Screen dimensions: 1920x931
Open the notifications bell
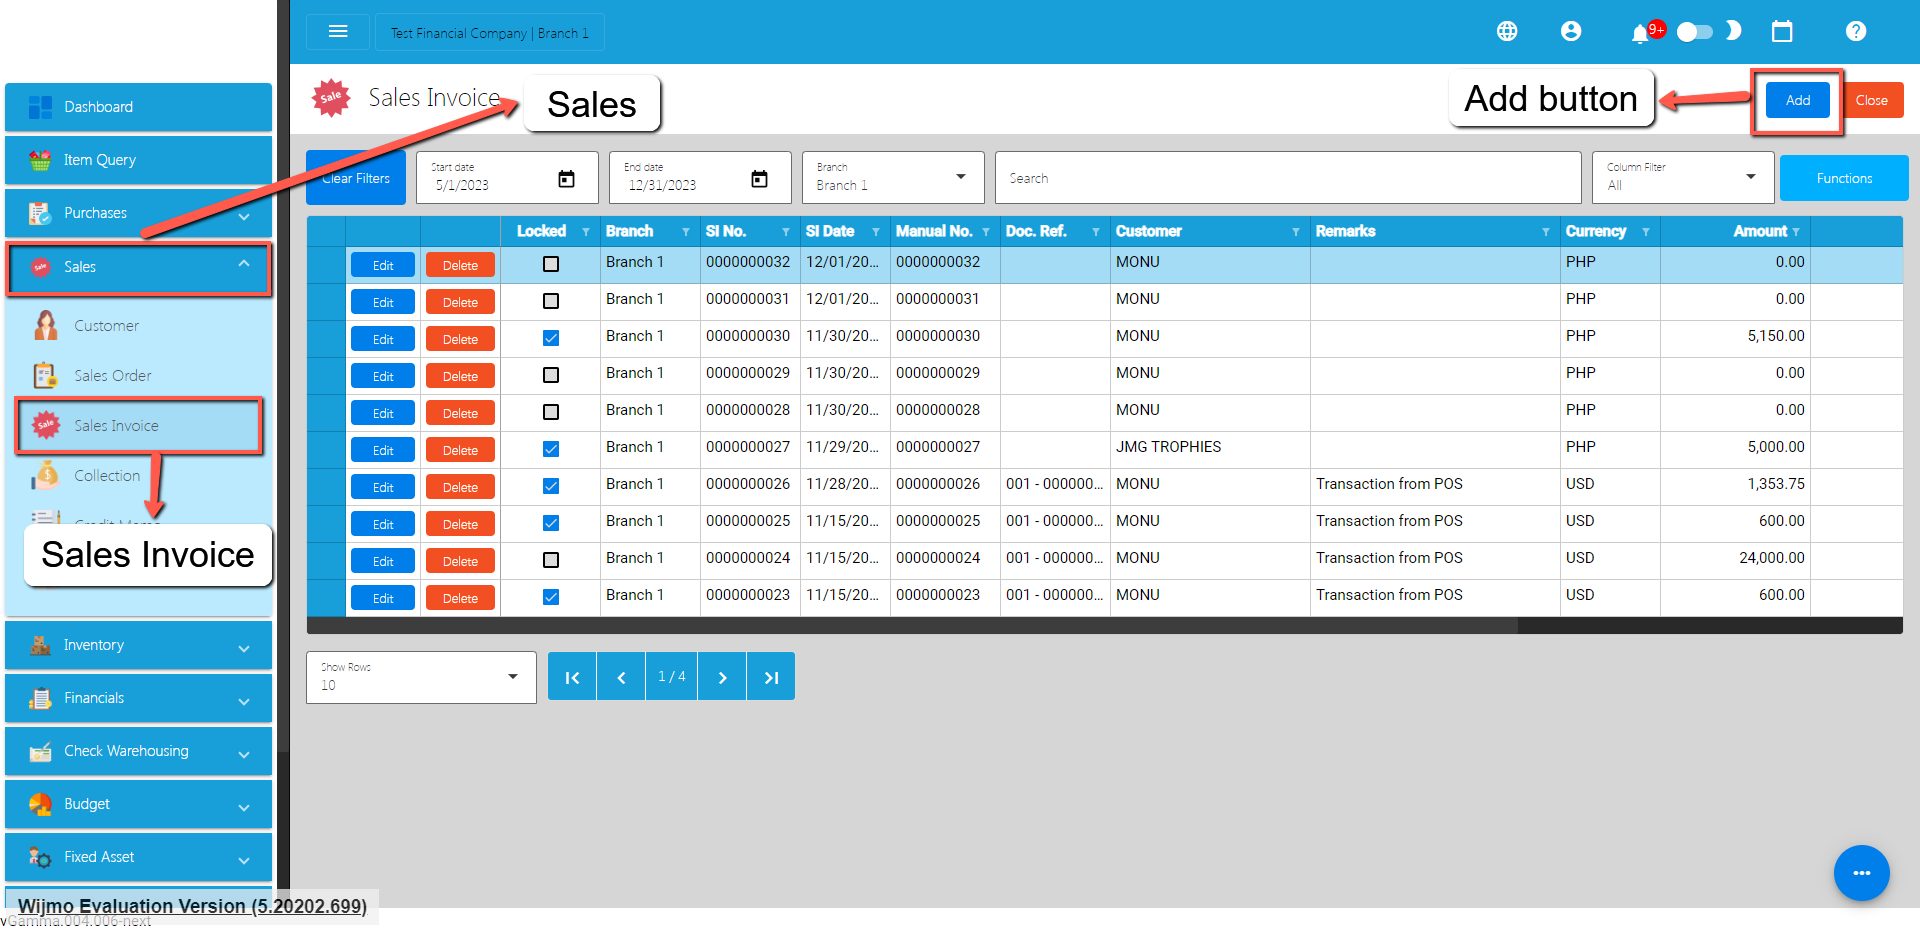click(x=1639, y=34)
